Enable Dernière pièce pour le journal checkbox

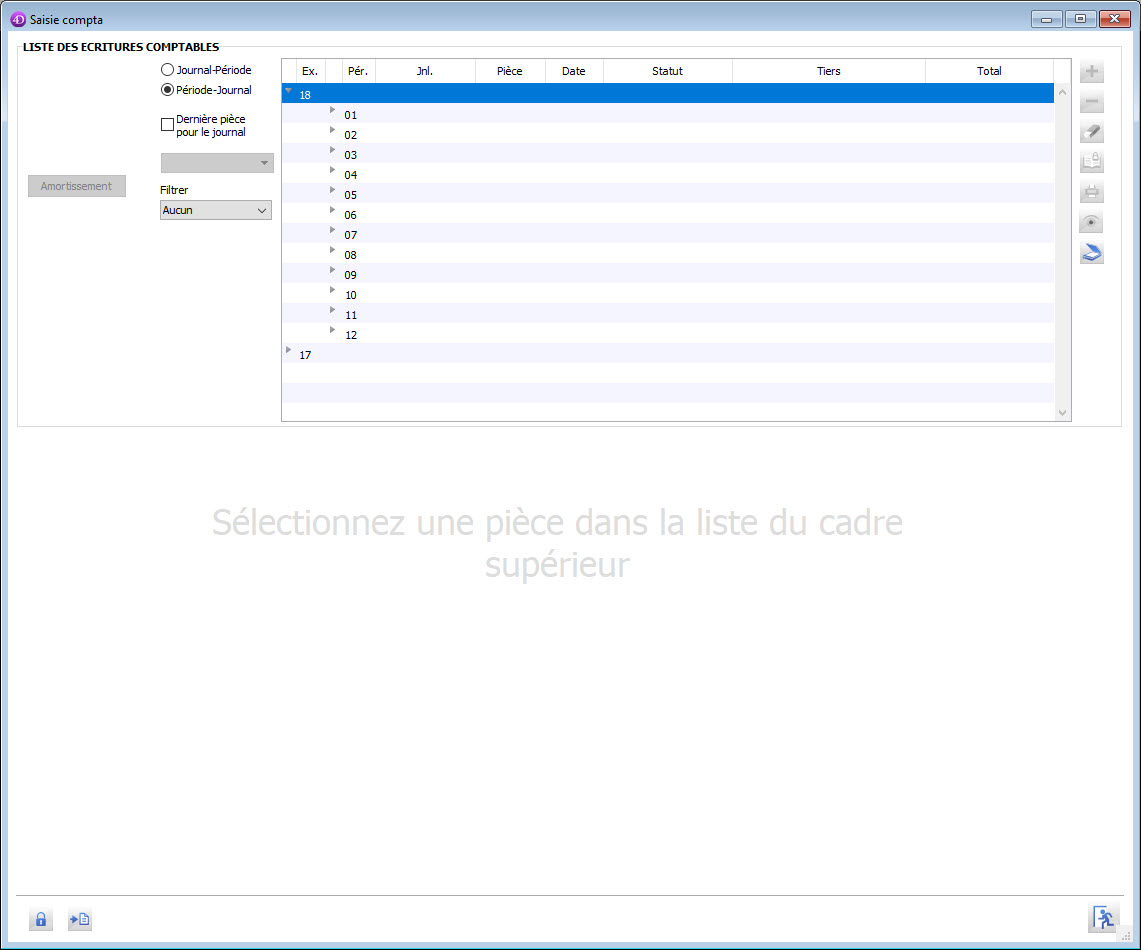167,125
